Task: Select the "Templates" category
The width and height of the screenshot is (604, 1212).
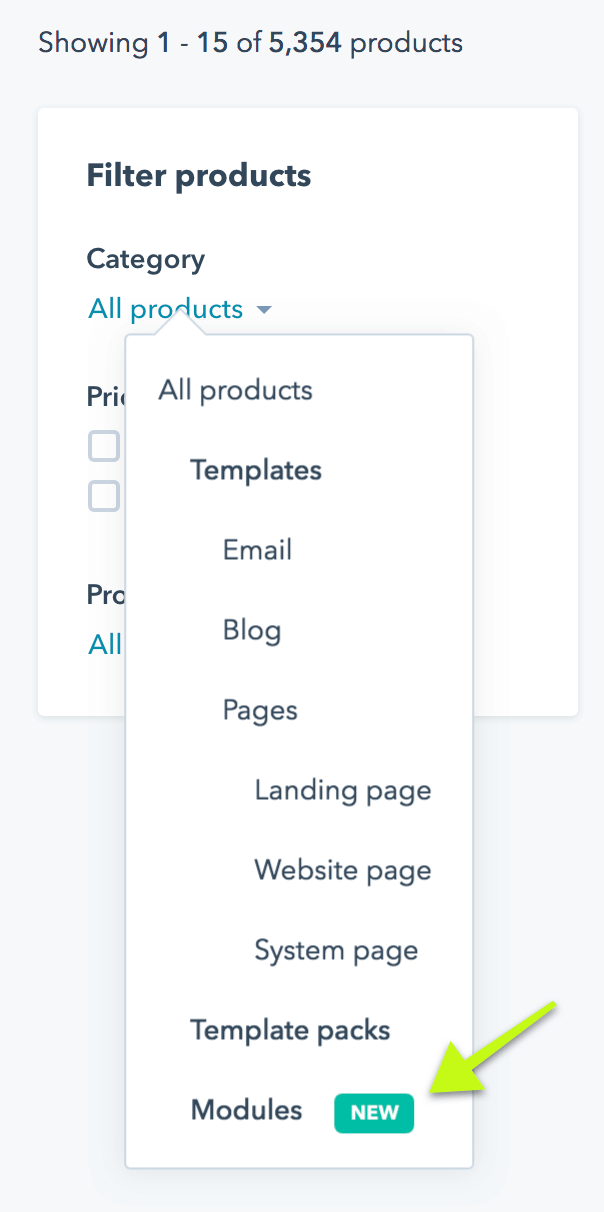Action: (255, 470)
